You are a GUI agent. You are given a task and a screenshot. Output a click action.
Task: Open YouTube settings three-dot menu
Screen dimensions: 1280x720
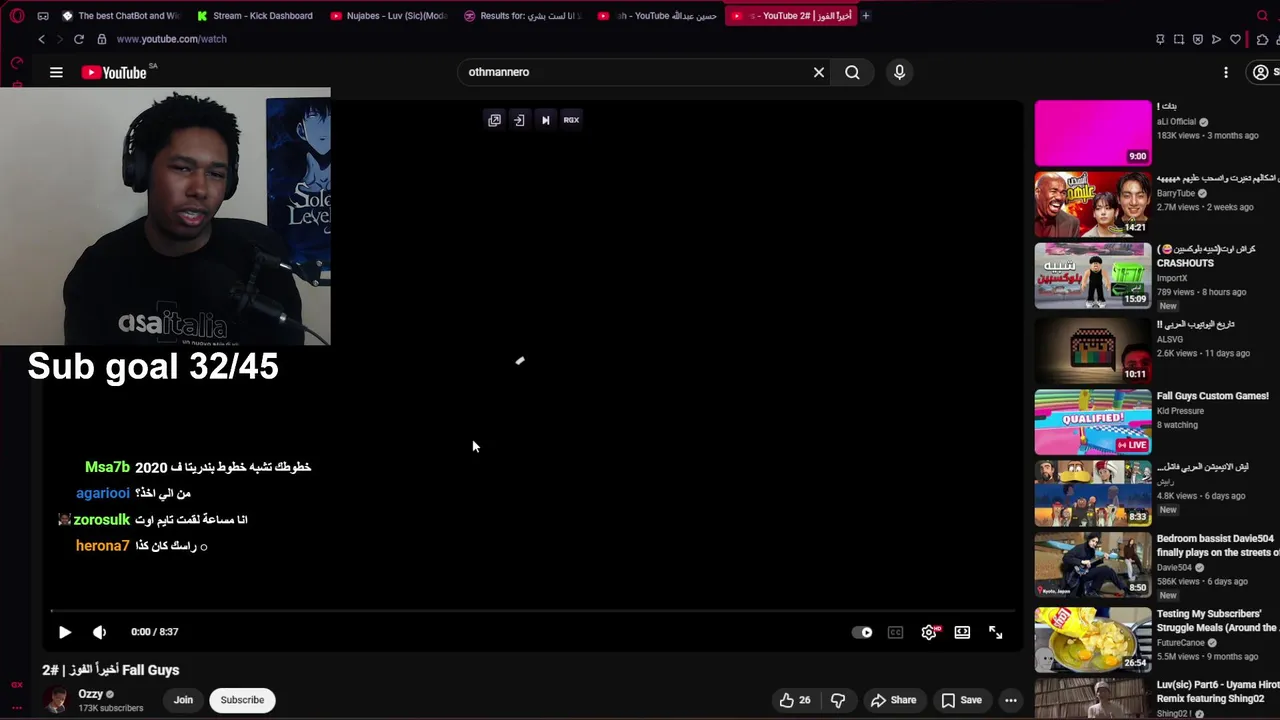coord(1226,72)
